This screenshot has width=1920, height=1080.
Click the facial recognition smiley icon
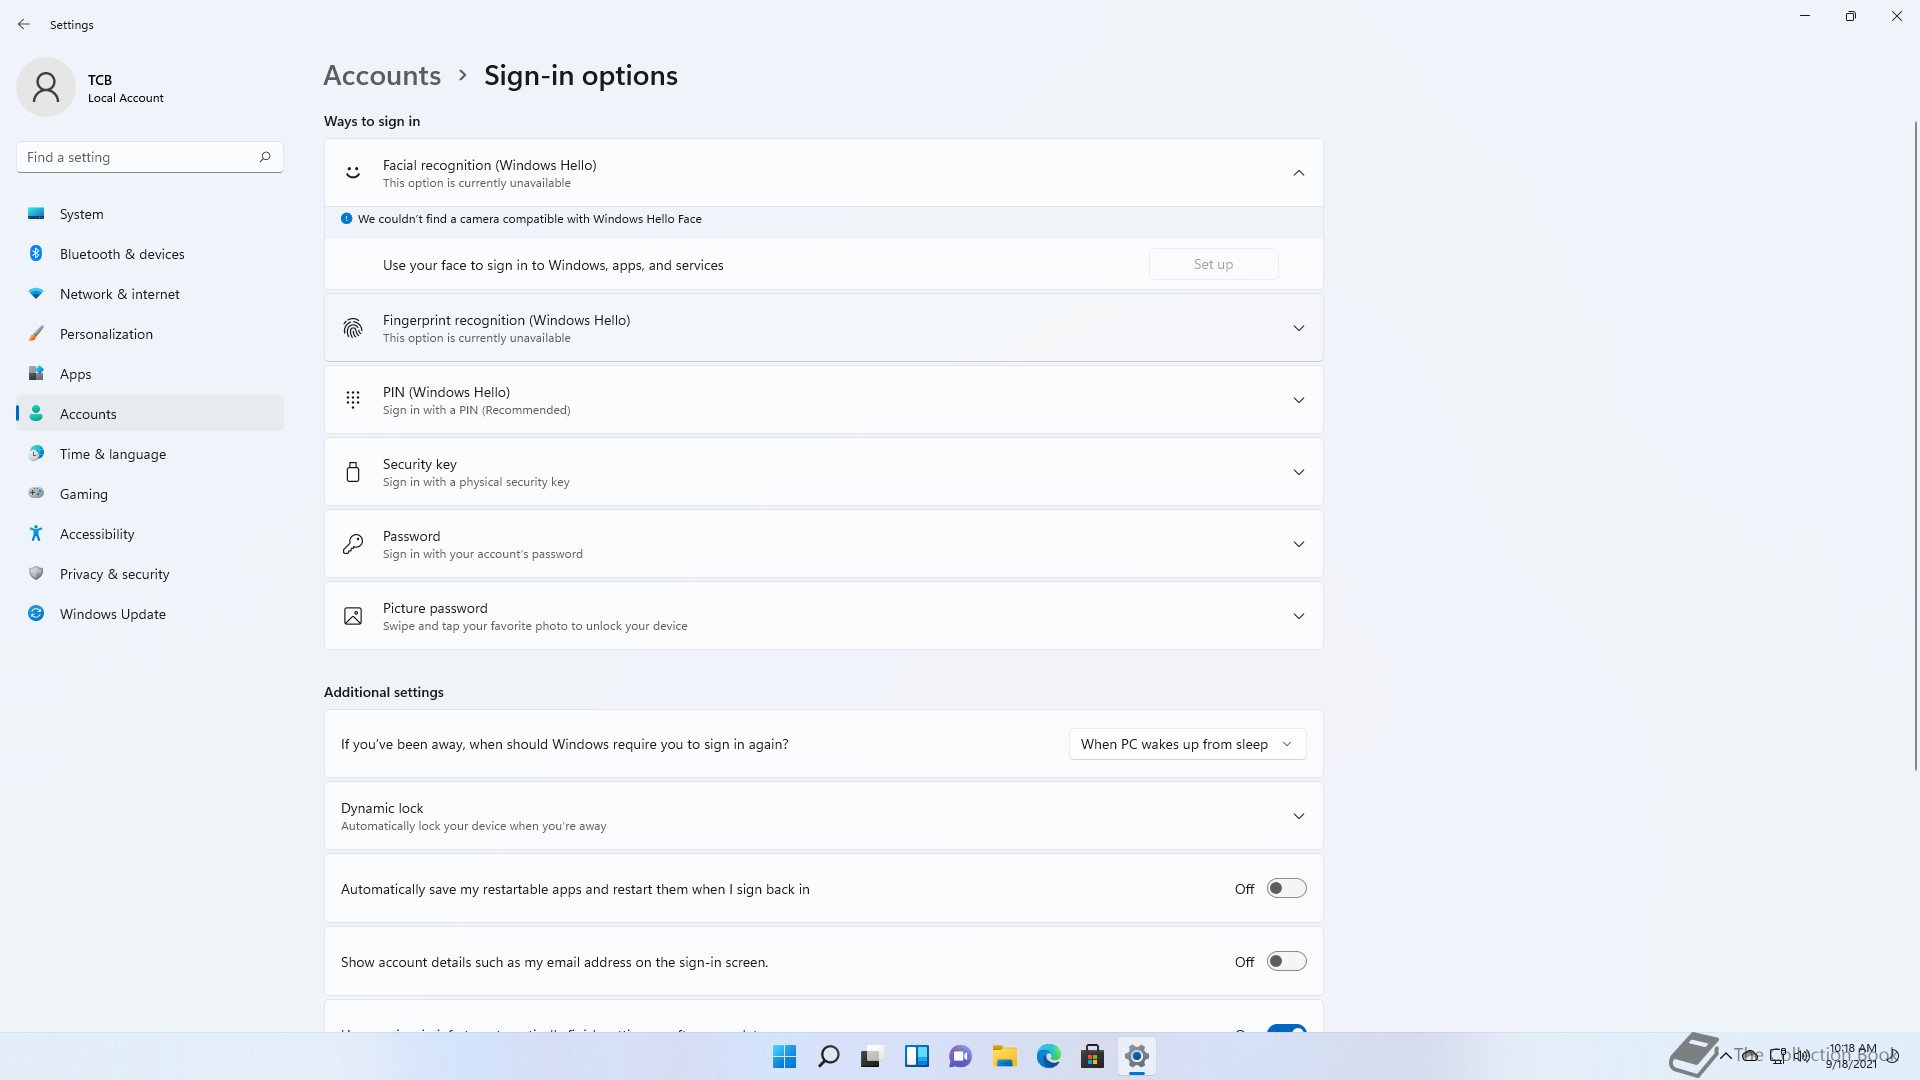[353, 173]
